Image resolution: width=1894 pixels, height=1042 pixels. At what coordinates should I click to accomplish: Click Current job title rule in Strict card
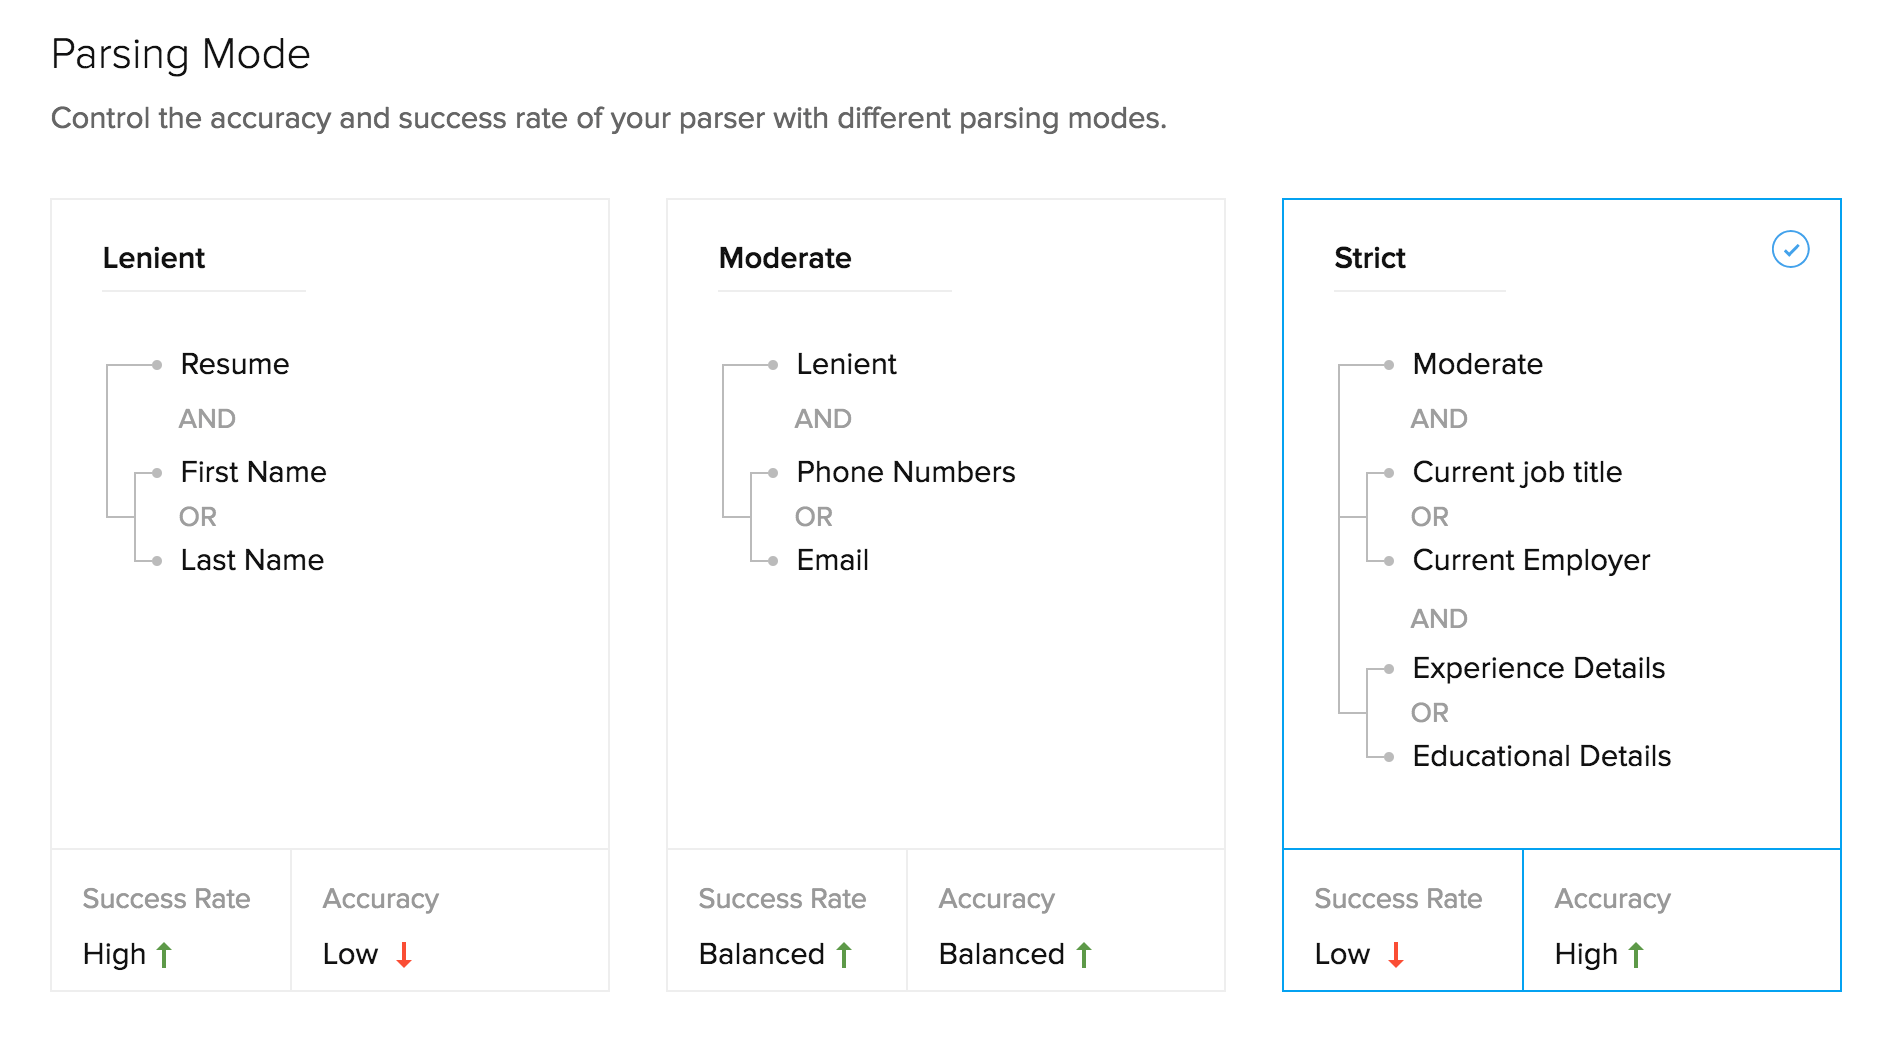(1517, 472)
